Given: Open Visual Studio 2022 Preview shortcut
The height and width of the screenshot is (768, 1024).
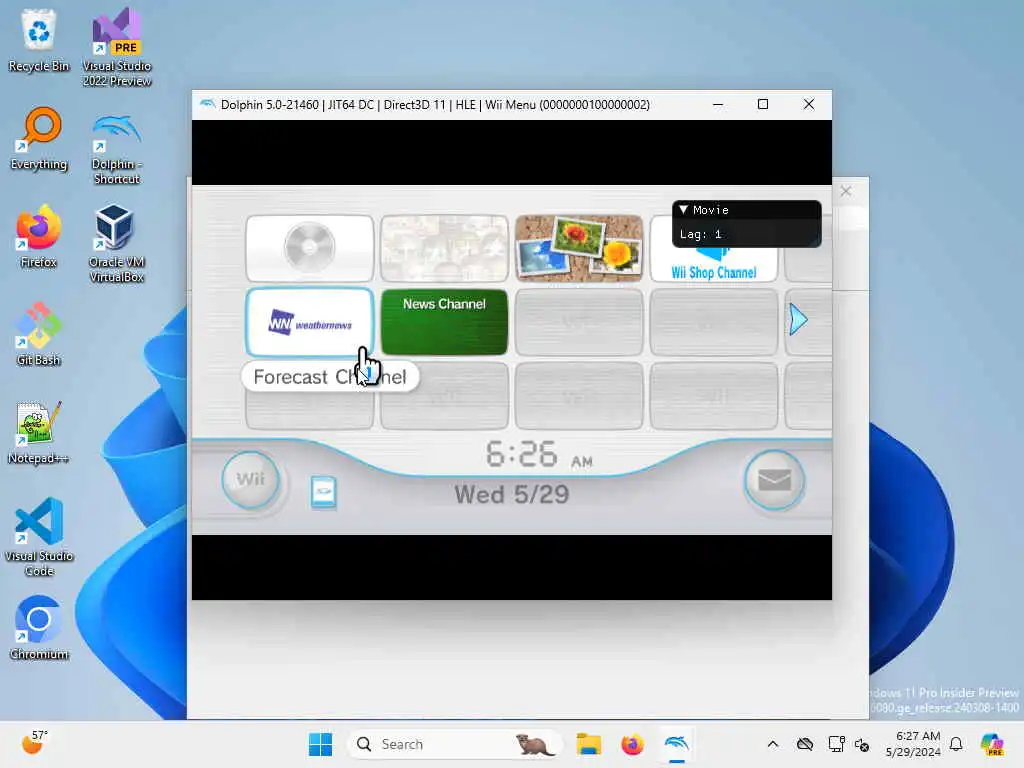Looking at the screenshot, I should click(117, 47).
